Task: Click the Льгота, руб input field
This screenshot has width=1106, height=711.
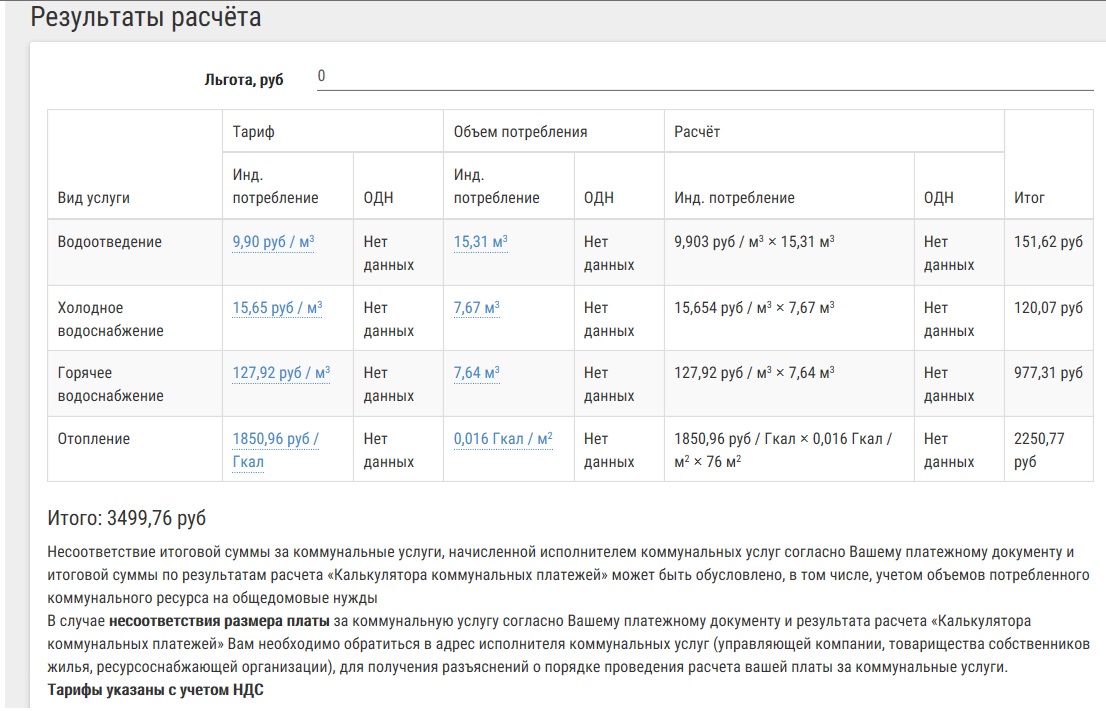Action: tap(704, 77)
